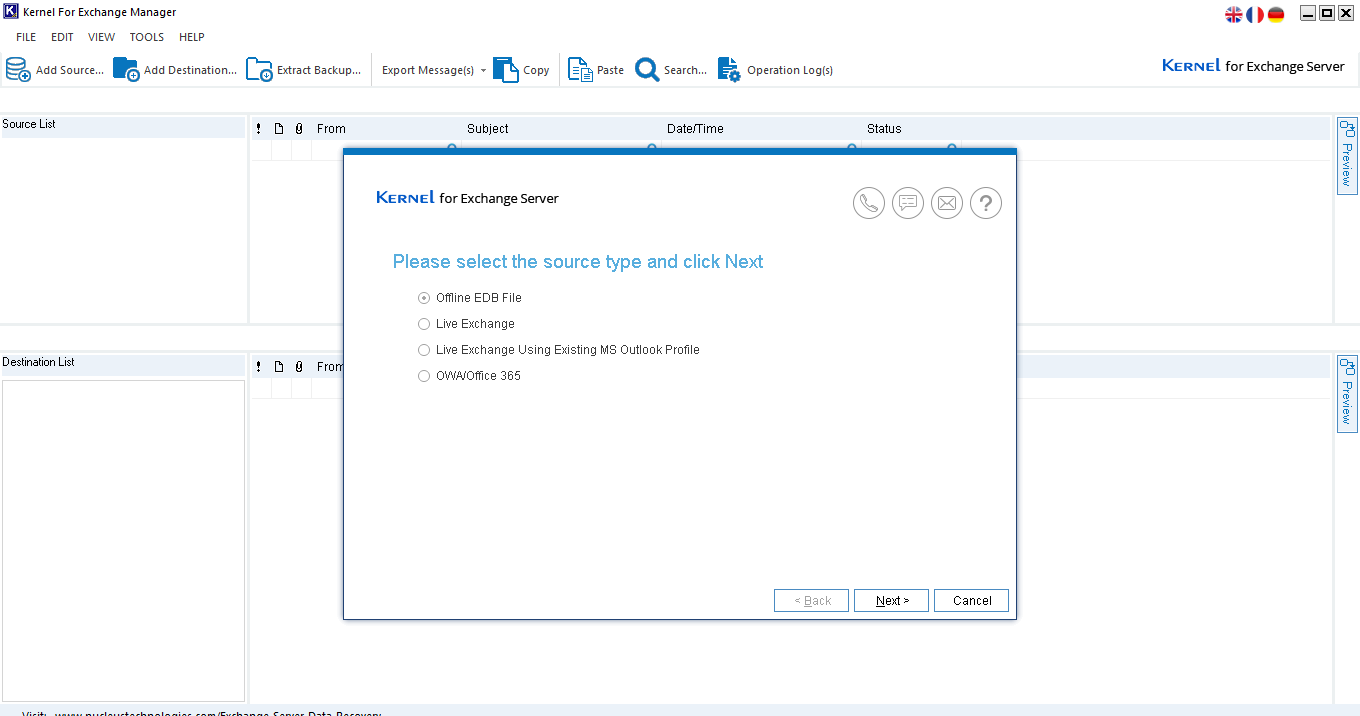Open the HELP menu
This screenshot has width=1360, height=716.
pos(192,37)
